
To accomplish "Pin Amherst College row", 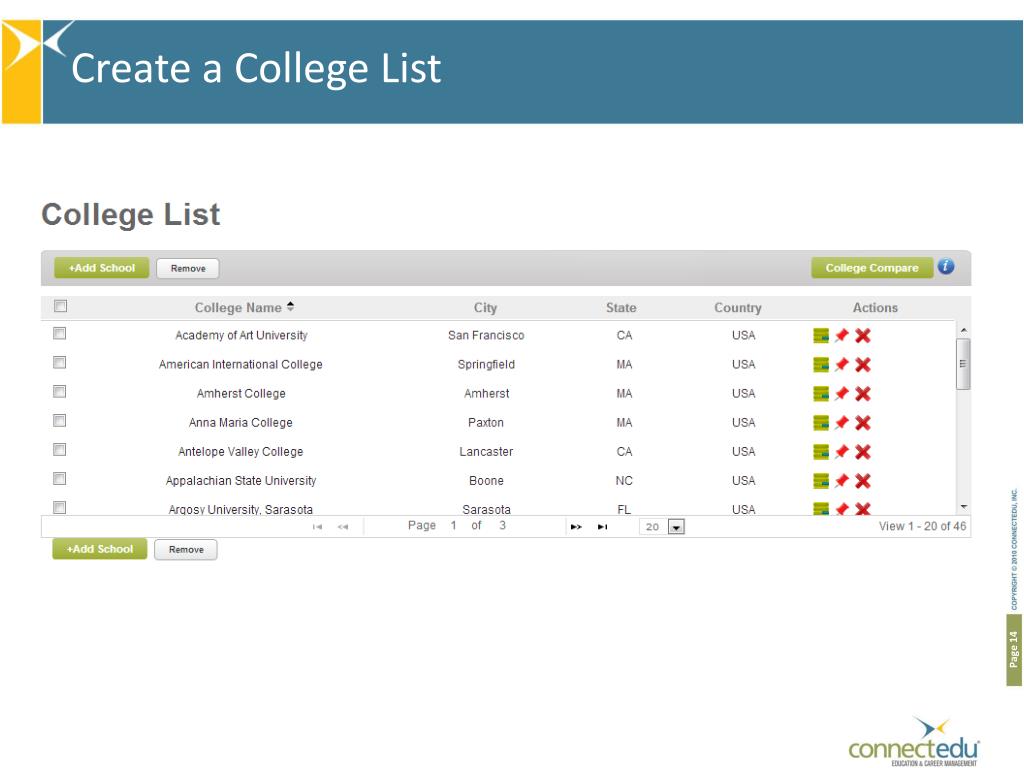I will pyautogui.click(x=842, y=394).
